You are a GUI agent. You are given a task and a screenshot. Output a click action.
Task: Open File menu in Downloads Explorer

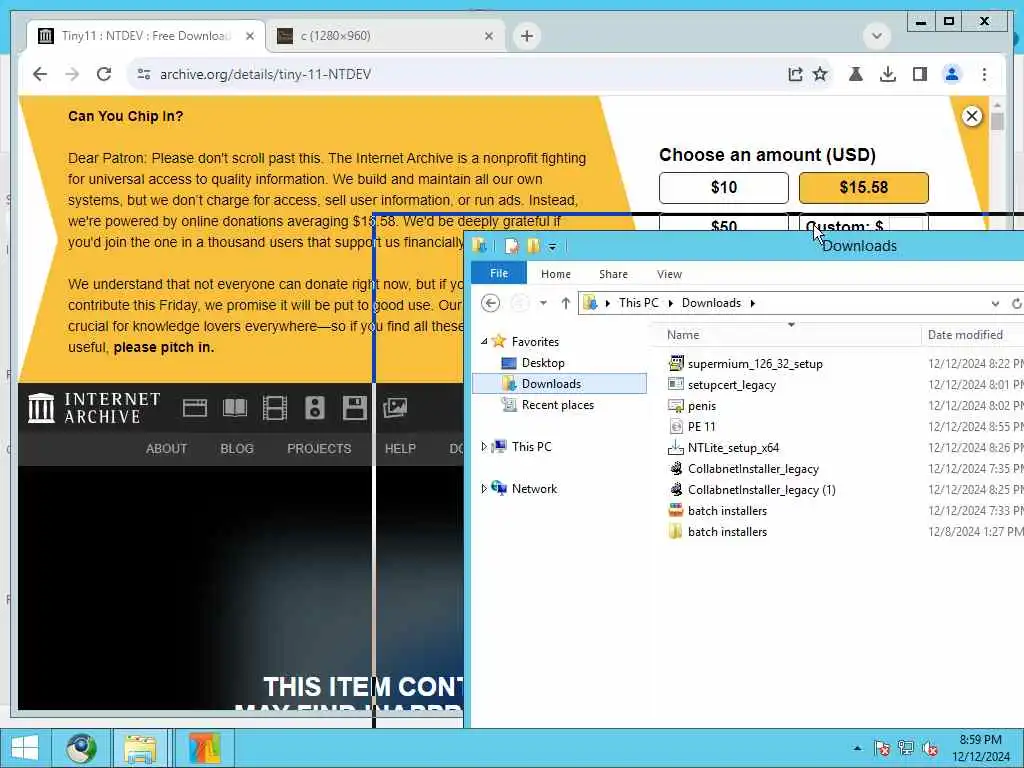click(499, 274)
